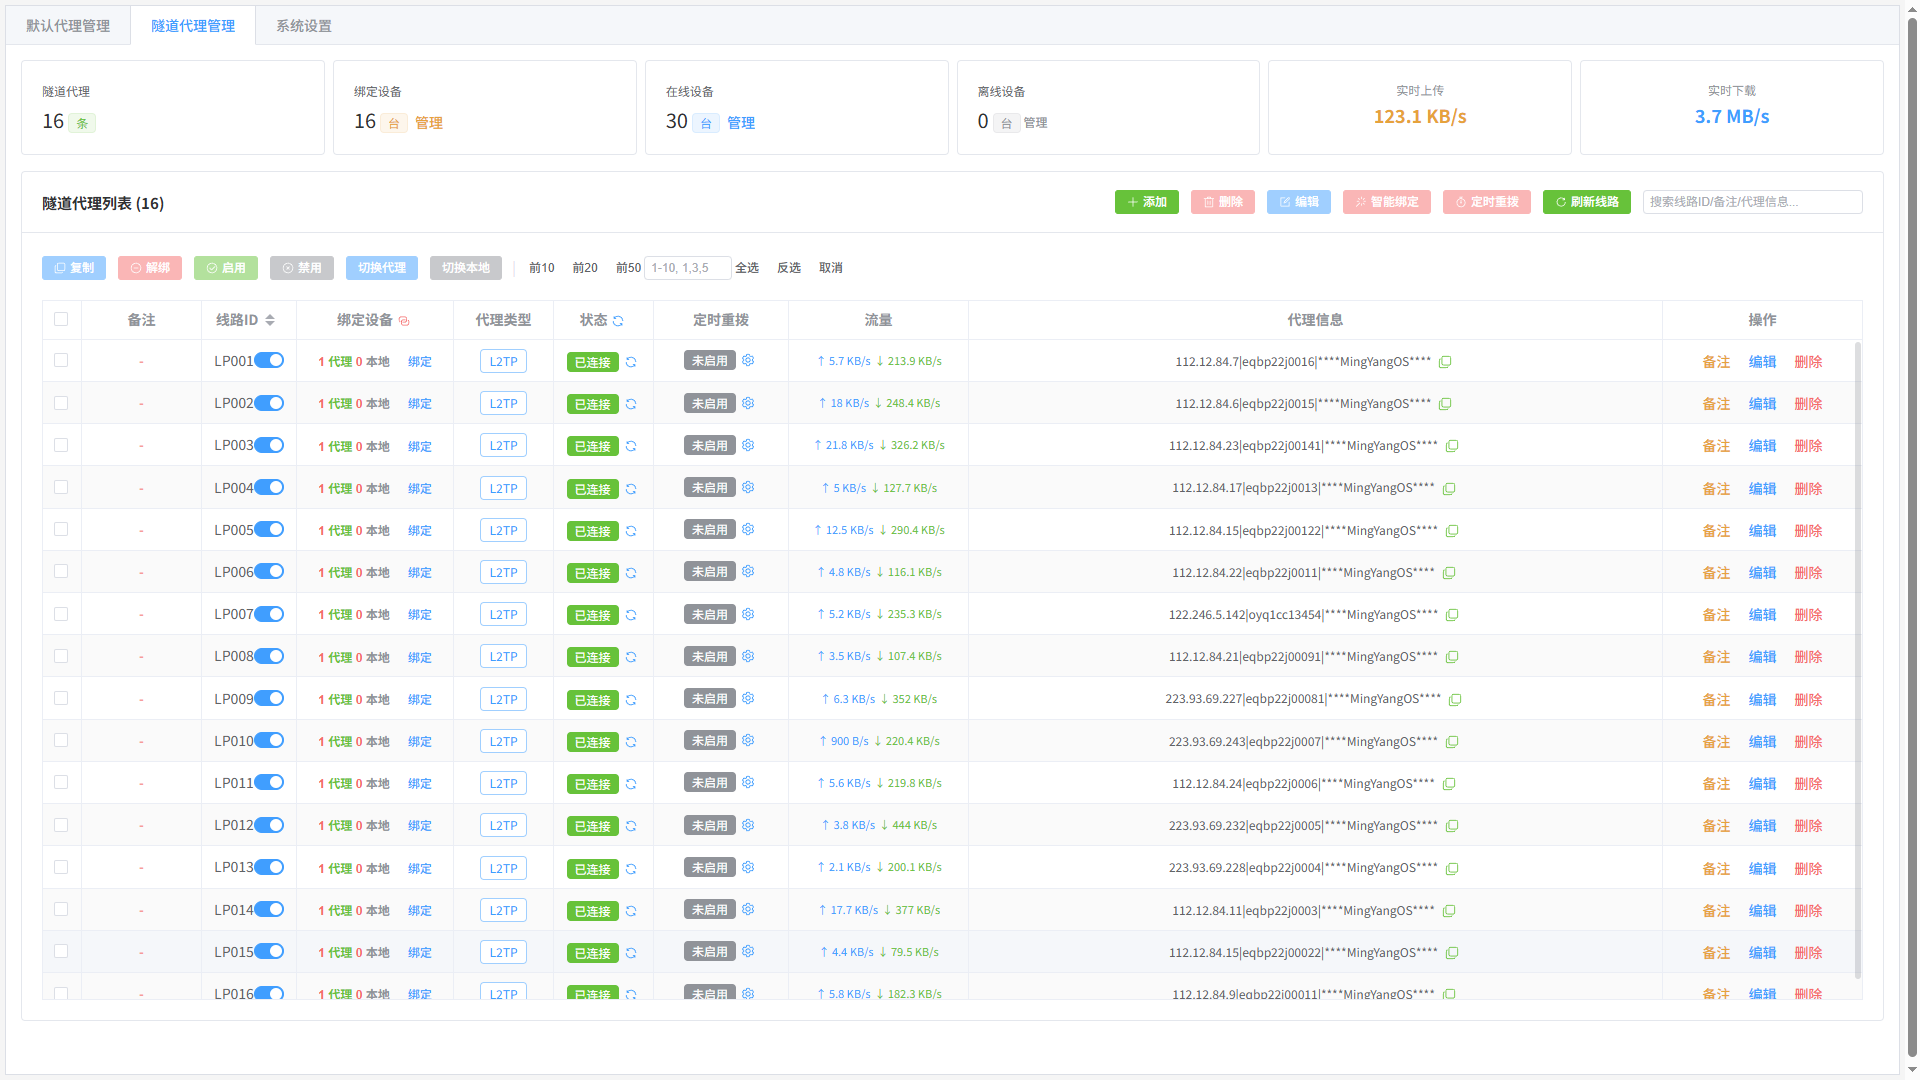Click unbind icon beside 绑定设备 header
1920x1080 pixels.
tap(404, 321)
